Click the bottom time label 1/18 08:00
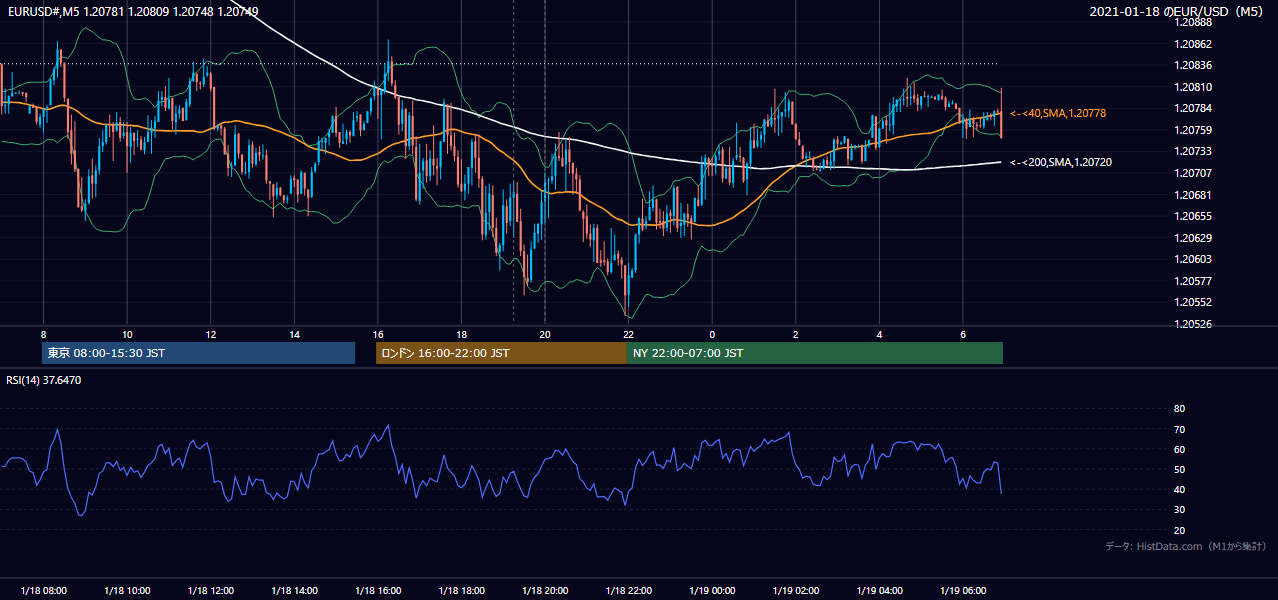The width and height of the screenshot is (1278, 600). click(43, 591)
